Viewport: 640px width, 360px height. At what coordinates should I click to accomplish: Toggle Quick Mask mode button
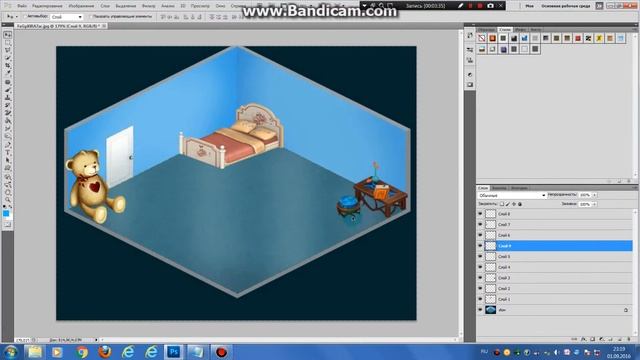(7, 224)
